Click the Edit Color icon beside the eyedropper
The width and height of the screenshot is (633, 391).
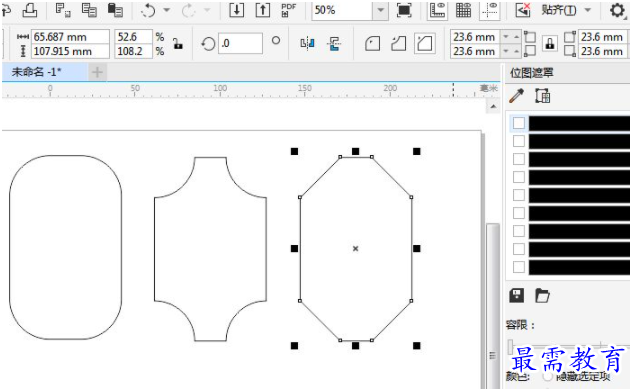point(543,96)
